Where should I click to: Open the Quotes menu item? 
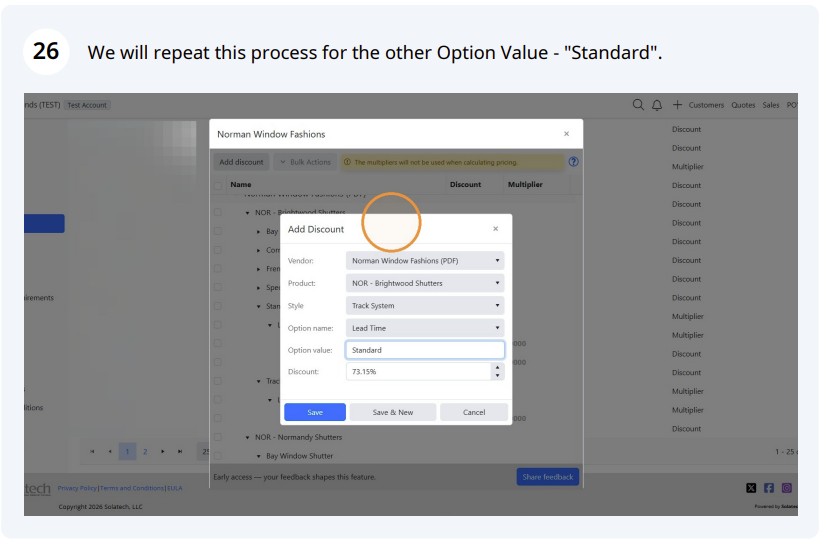click(x=743, y=105)
